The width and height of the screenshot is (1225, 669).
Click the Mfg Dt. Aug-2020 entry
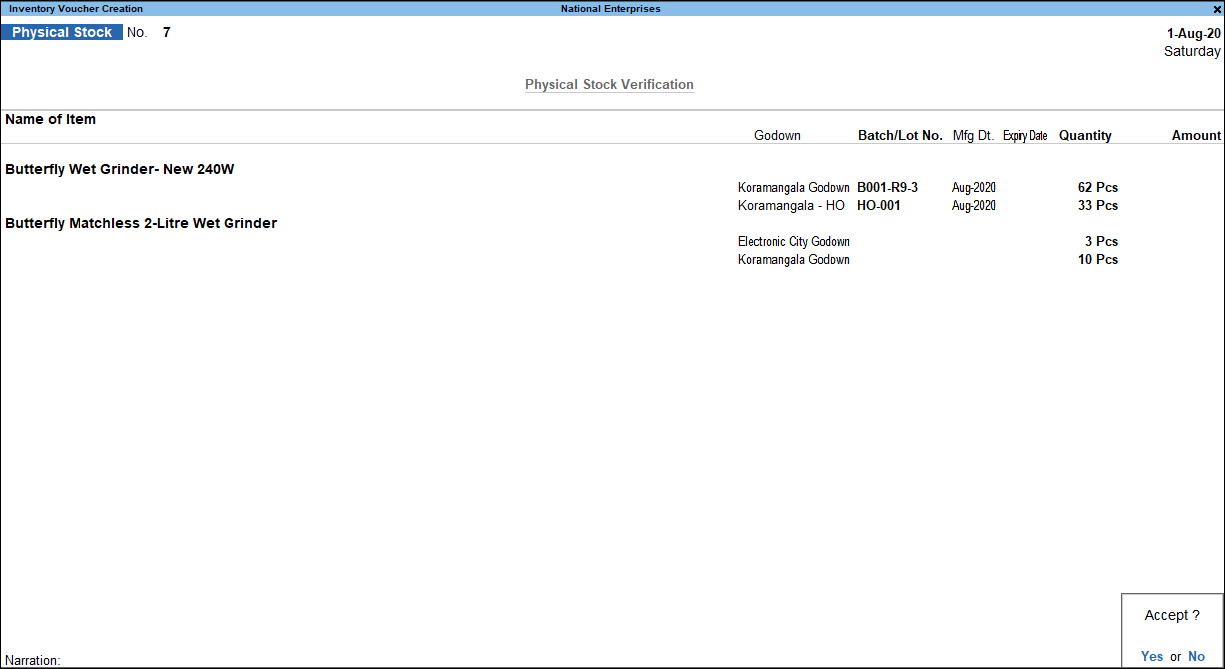tap(973, 187)
